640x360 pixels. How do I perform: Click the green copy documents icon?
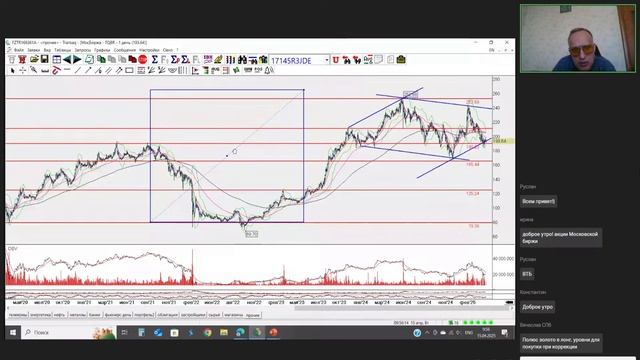101,60
